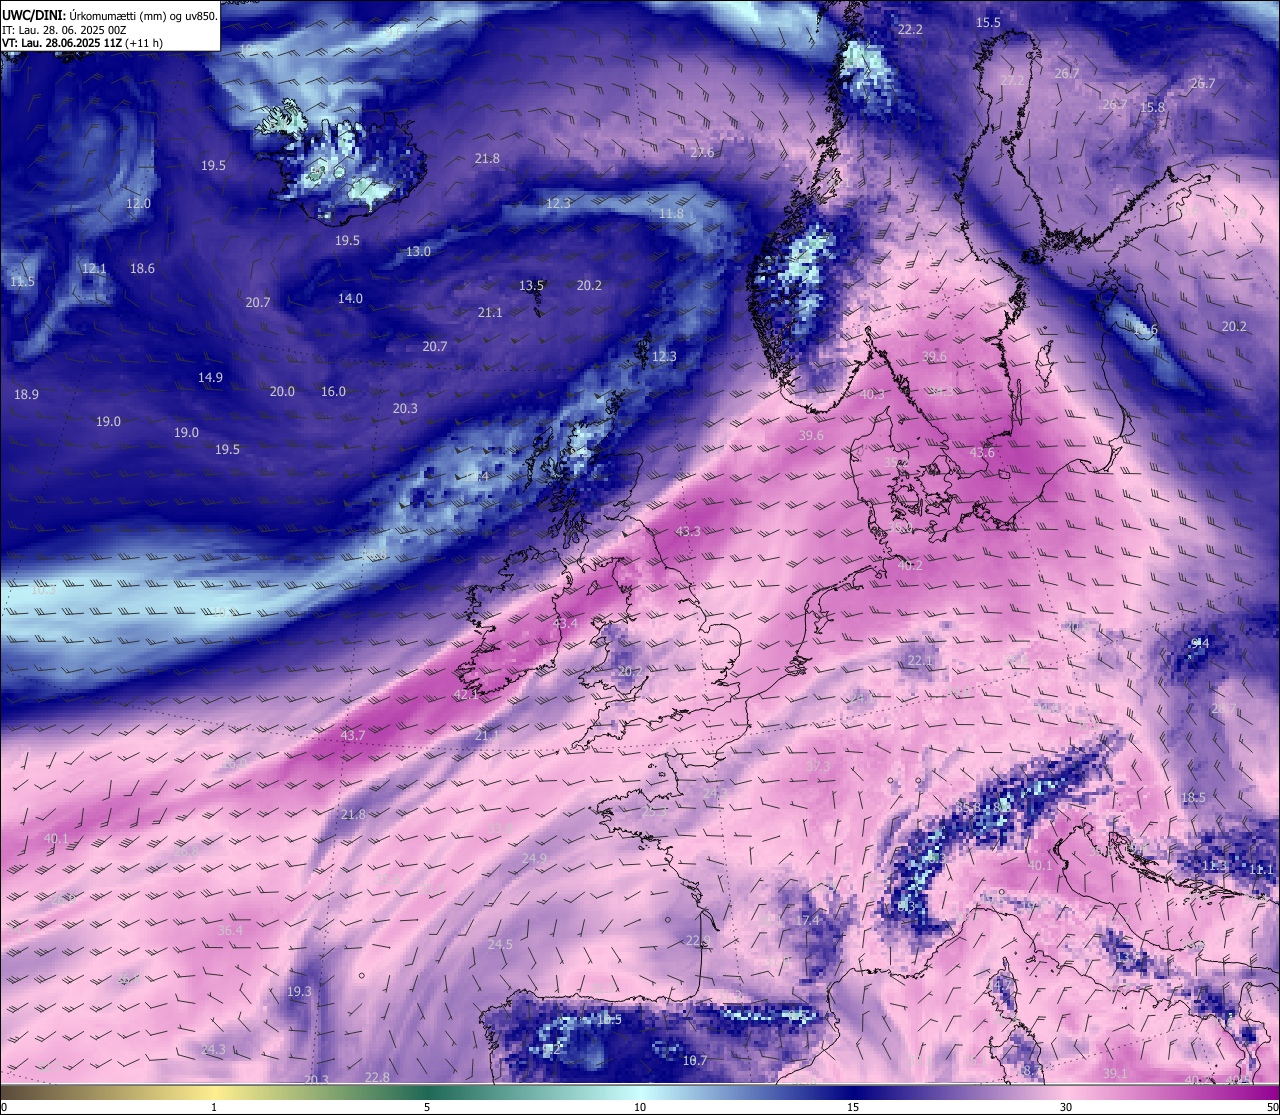The height and width of the screenshot is (1115, 1280).
Task: Click the 40.3 value near southern Norway
Action: [x=872, y=394]
